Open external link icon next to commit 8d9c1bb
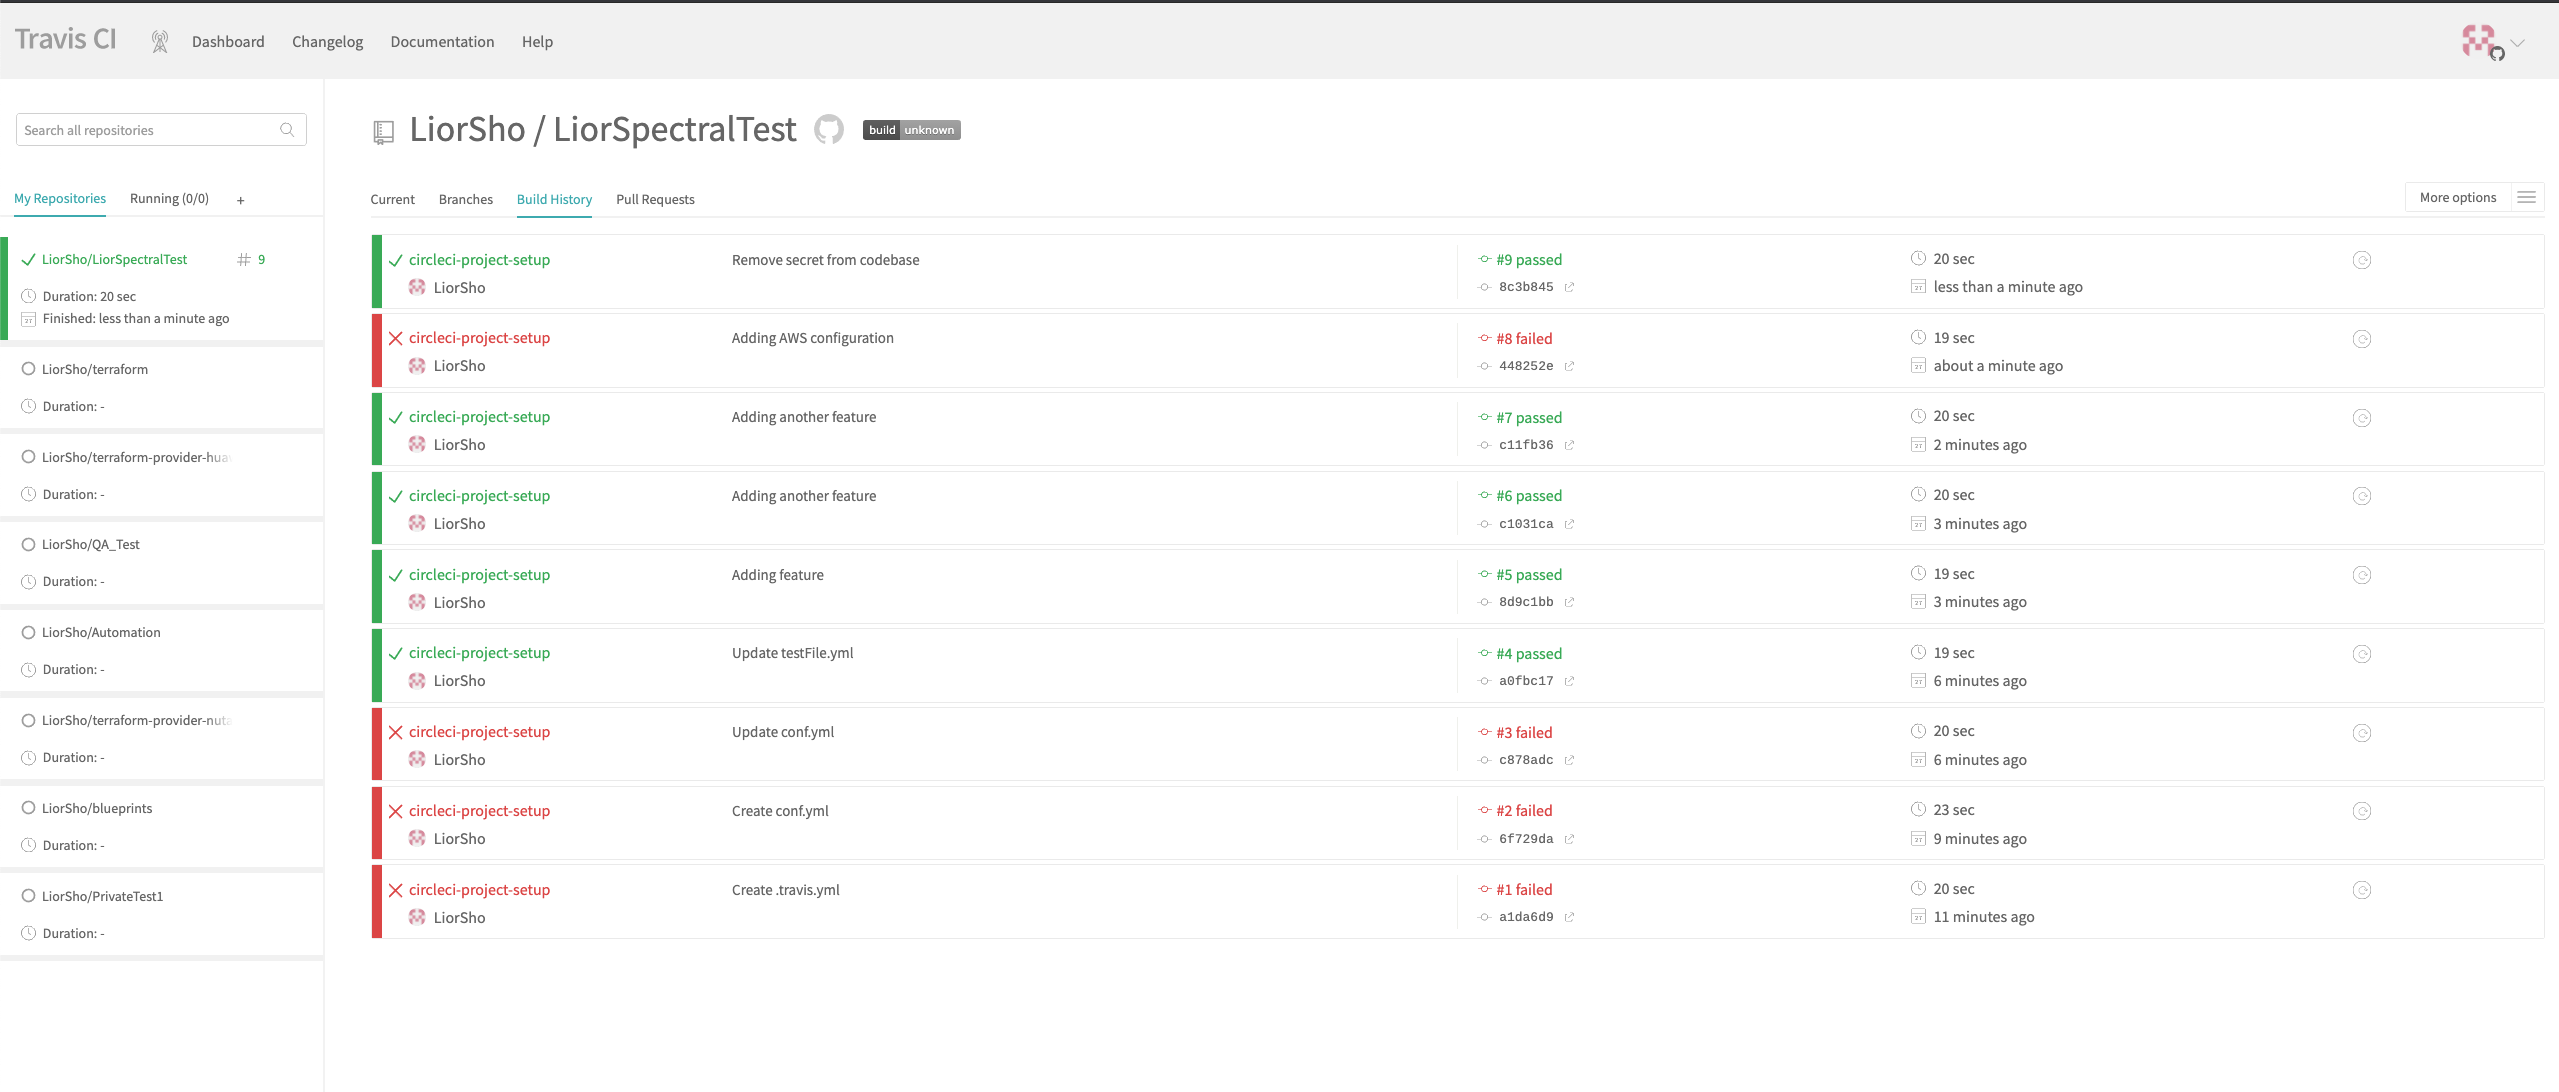 (x=1570, y=602)
